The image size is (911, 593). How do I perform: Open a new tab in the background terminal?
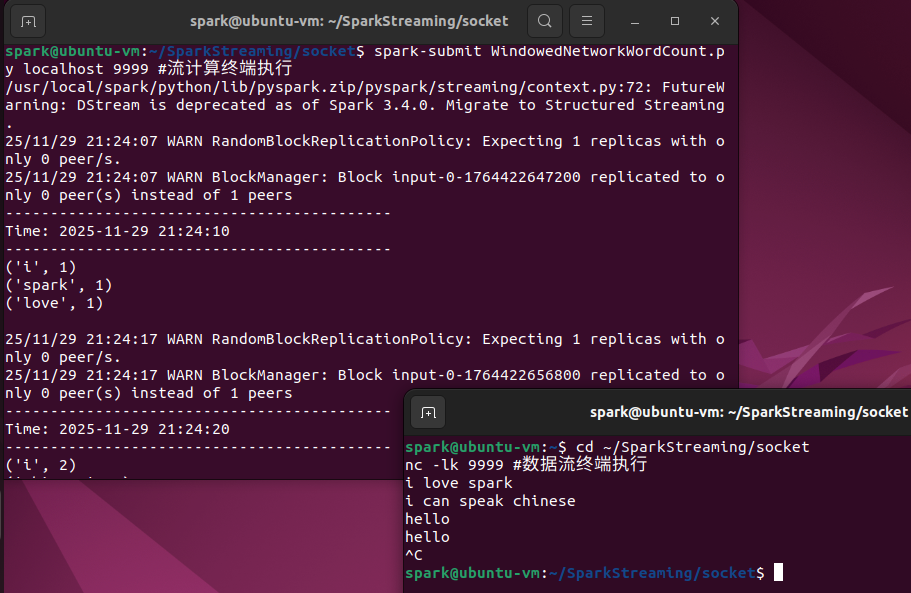tap(27, 20)
